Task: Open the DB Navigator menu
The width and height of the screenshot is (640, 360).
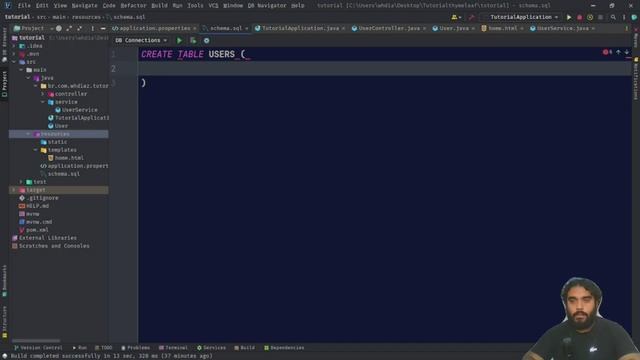Action: point(267,6)
